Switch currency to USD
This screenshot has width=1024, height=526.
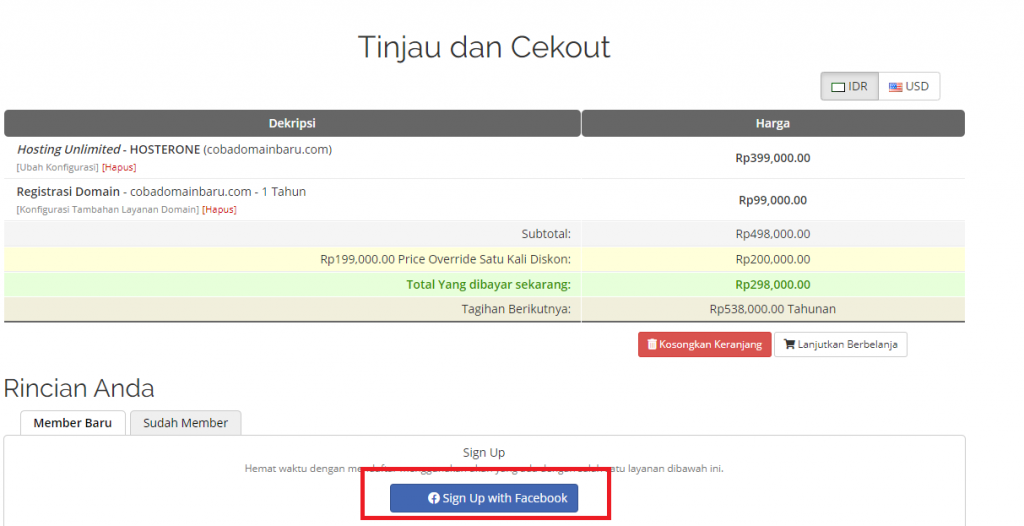coord(909,86)
